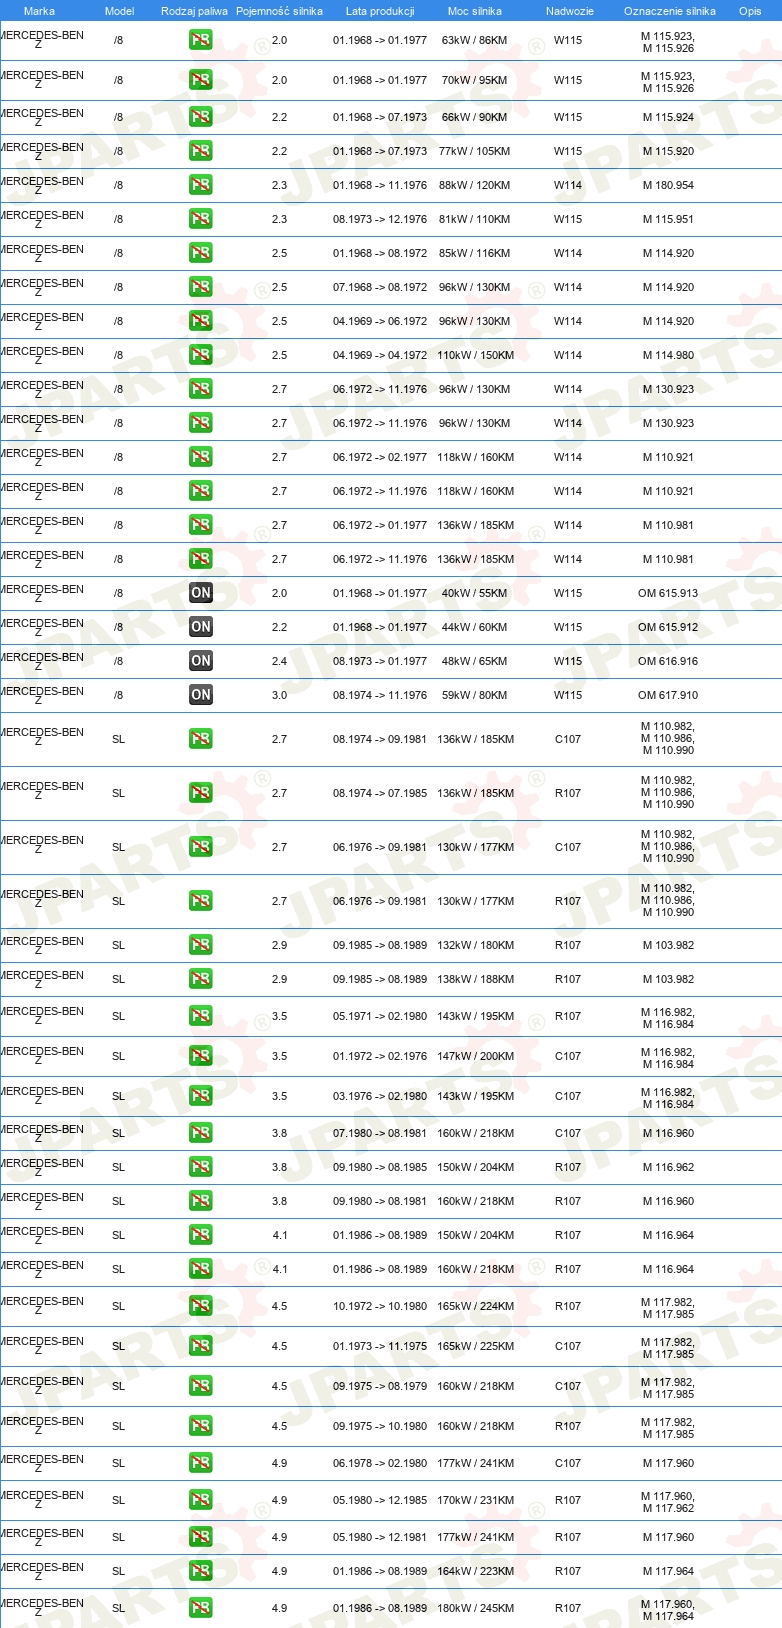Image resolution: width=782 pixels, height=1628 pixels.
Task: Click the petrol icon in the 06.1978 -> 02.1980 row
Action: (201, 1464)
